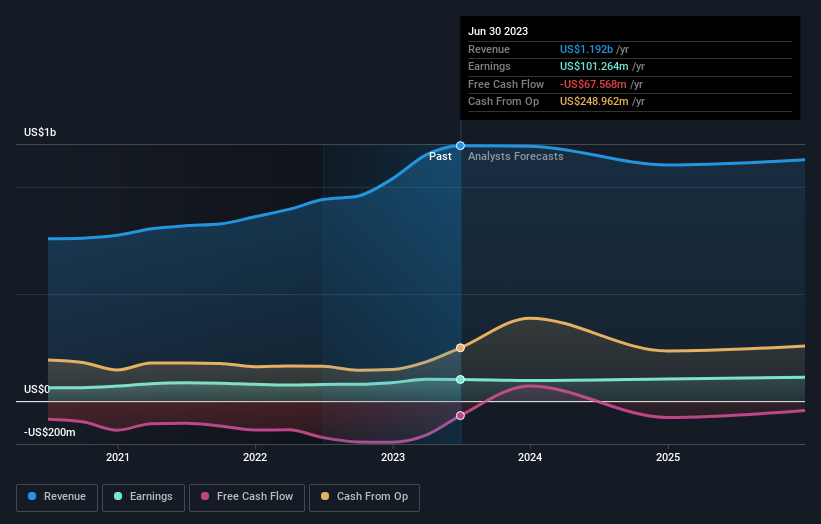Image resolution: width=821 pixels, height=524 pixels.
Task: Click the blue Revenue legend dot
Action: (x=32, y=496)
